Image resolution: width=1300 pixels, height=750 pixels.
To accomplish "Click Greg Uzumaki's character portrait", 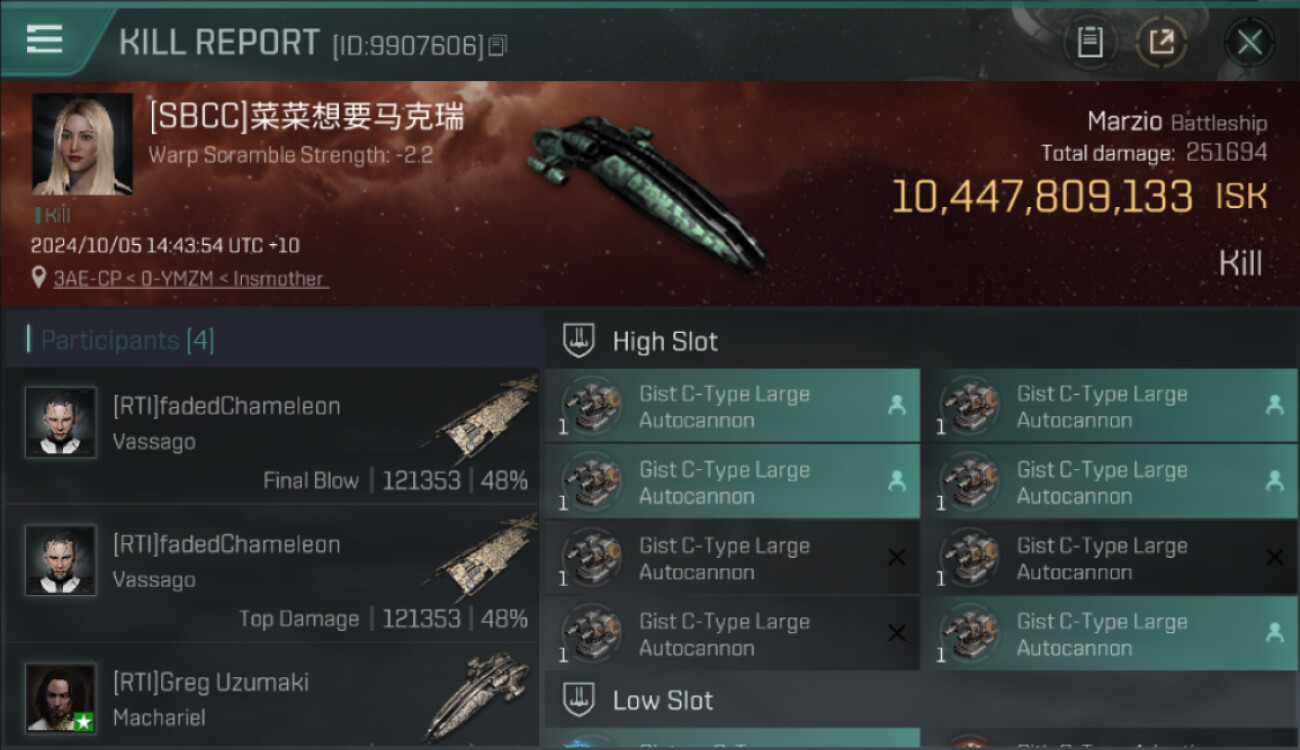I will click(61, 698).
